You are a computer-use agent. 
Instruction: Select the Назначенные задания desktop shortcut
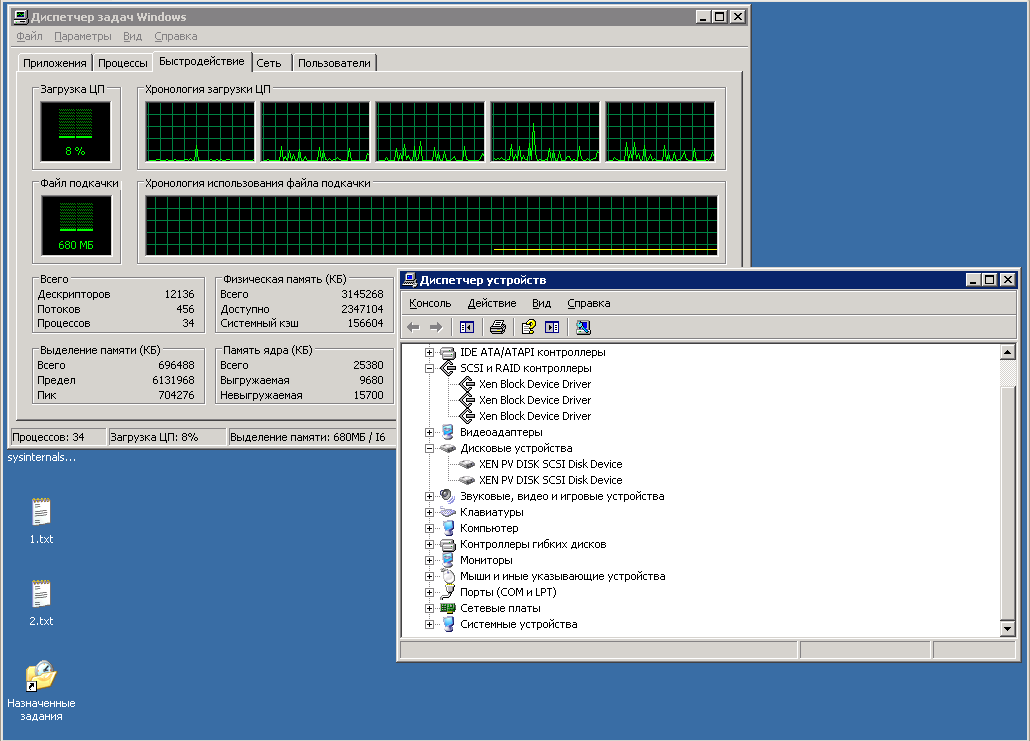[x=41, y=691]
